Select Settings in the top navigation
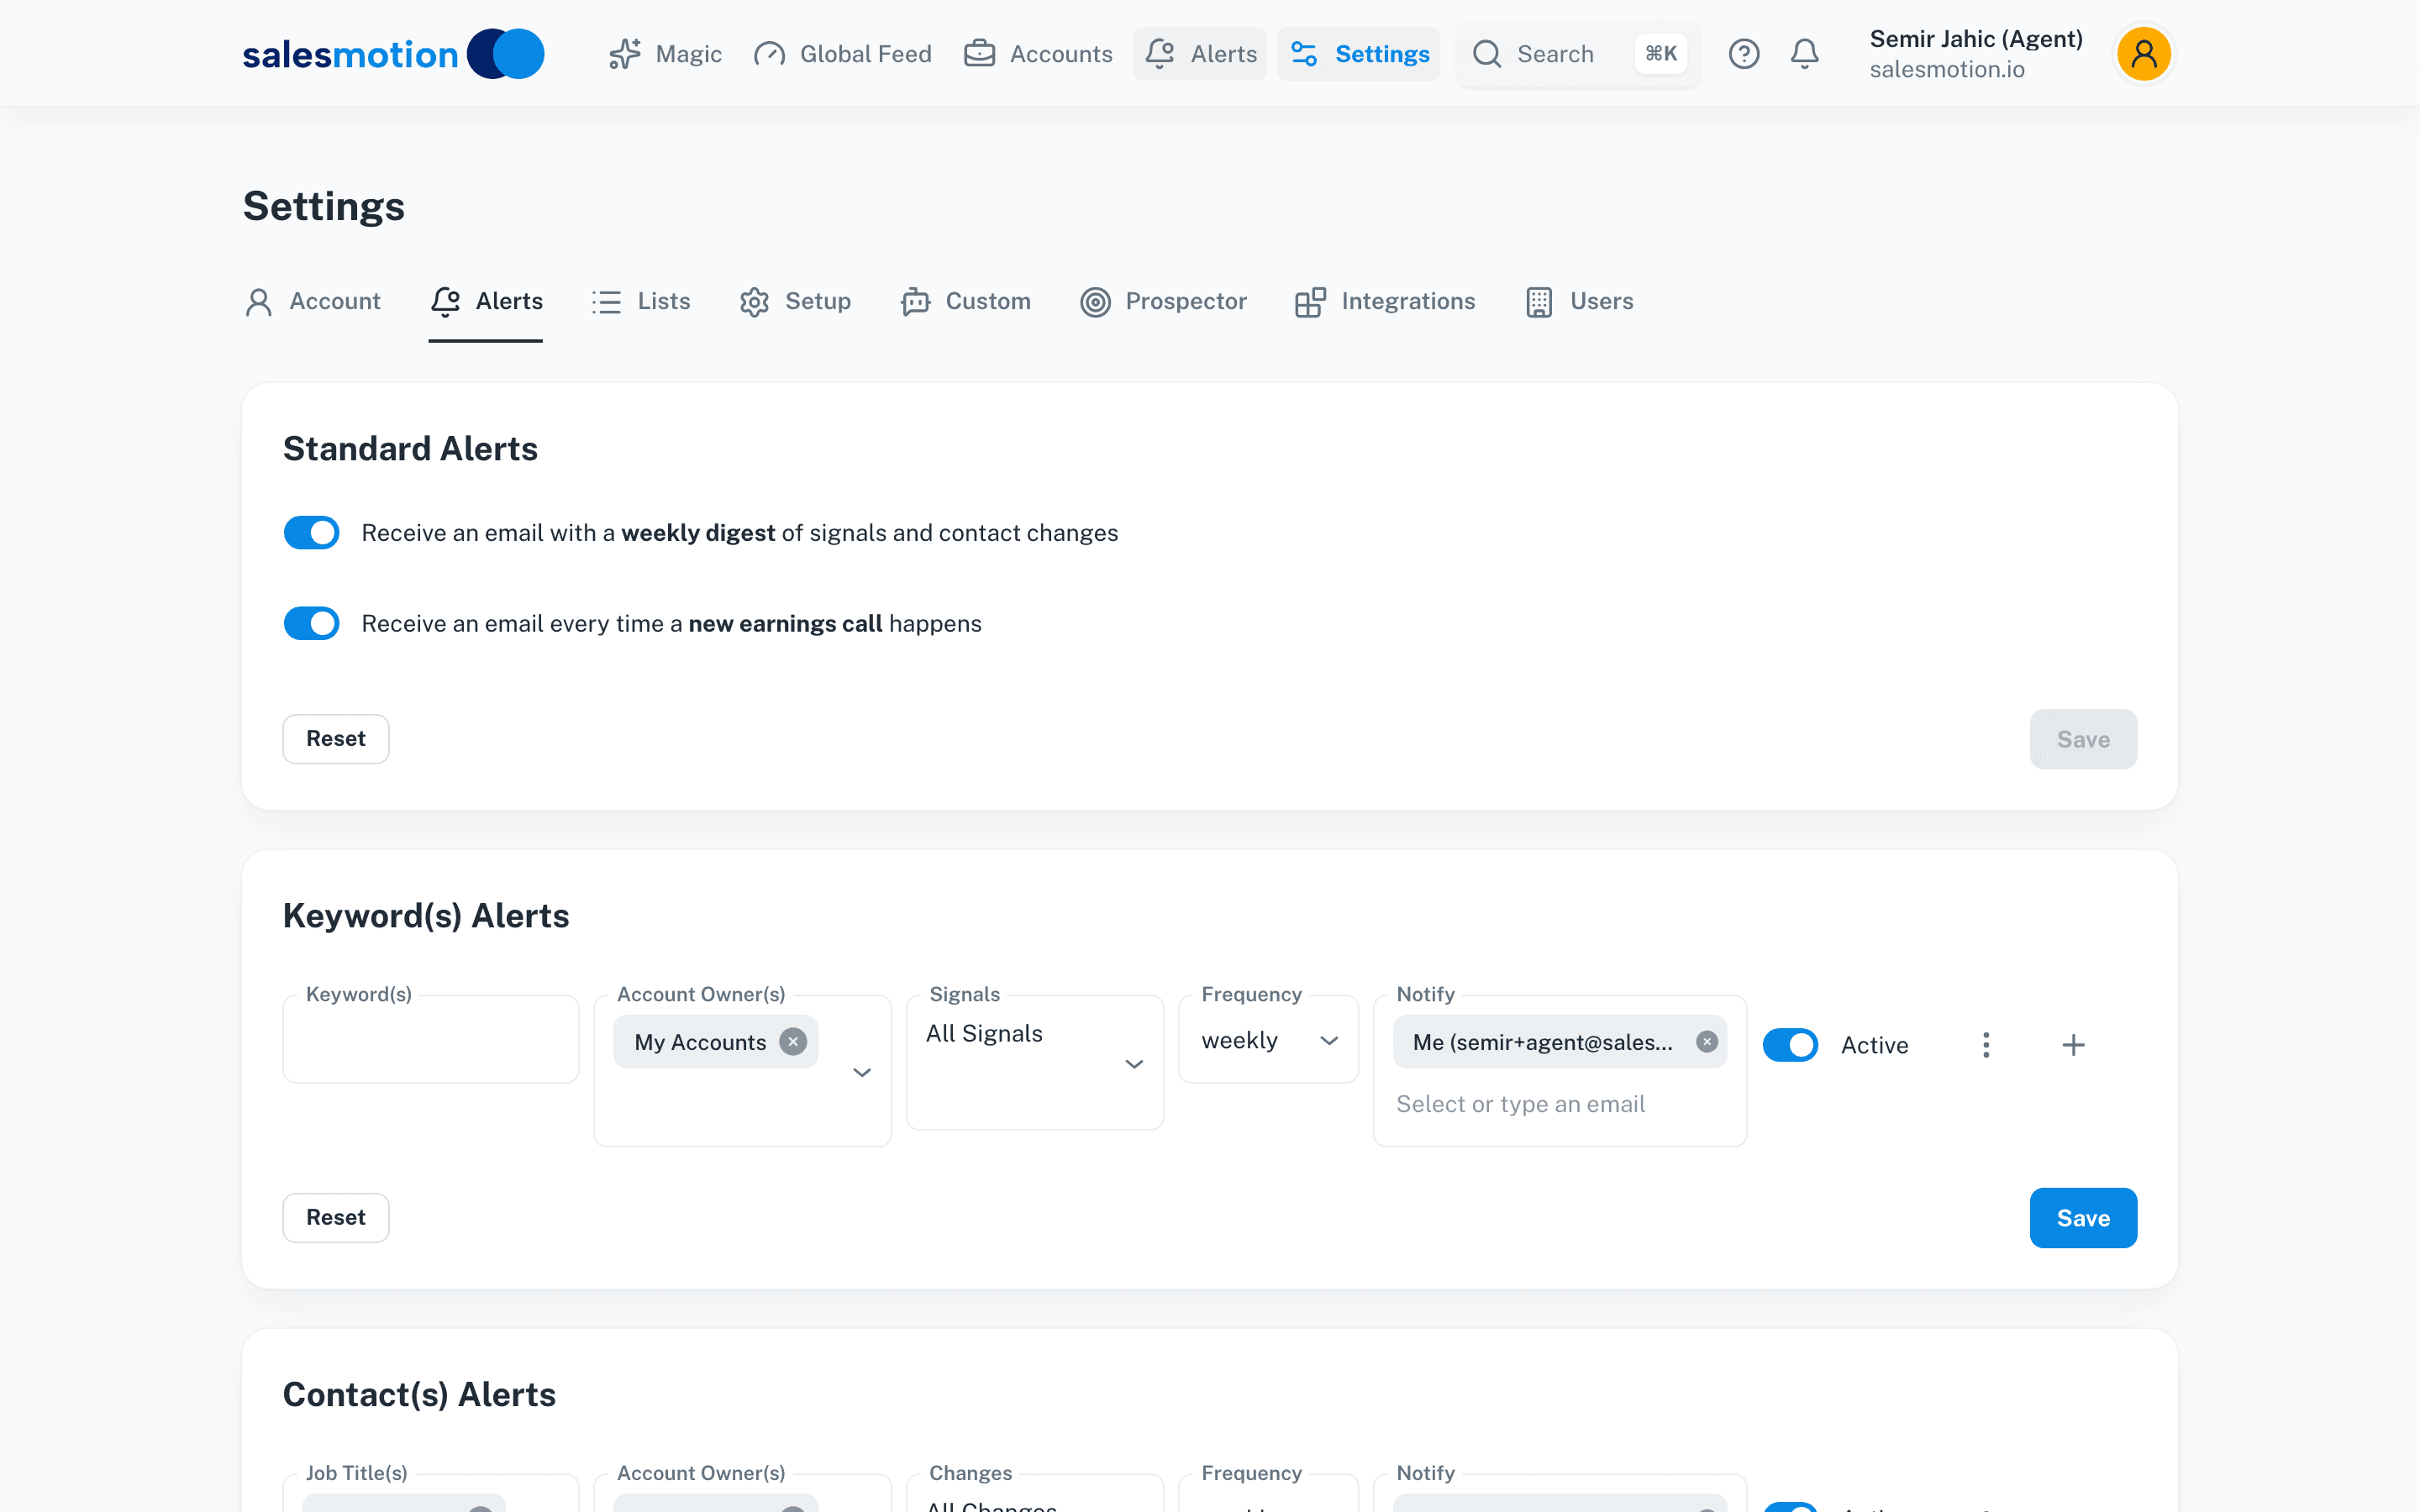This screenshot has width=2420, height=1512. (x=1359, y=54)
